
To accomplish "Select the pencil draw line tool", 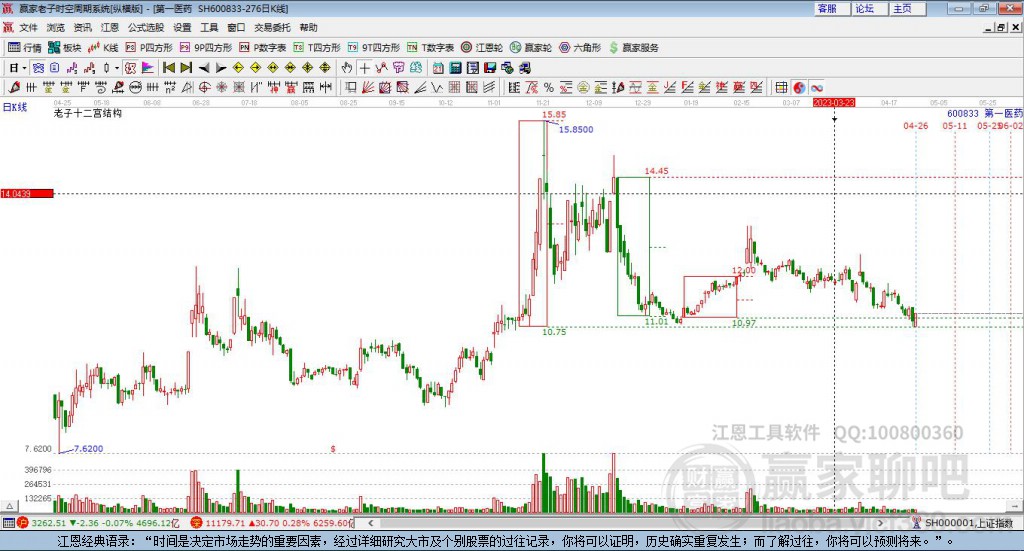I will click(14, 87).
